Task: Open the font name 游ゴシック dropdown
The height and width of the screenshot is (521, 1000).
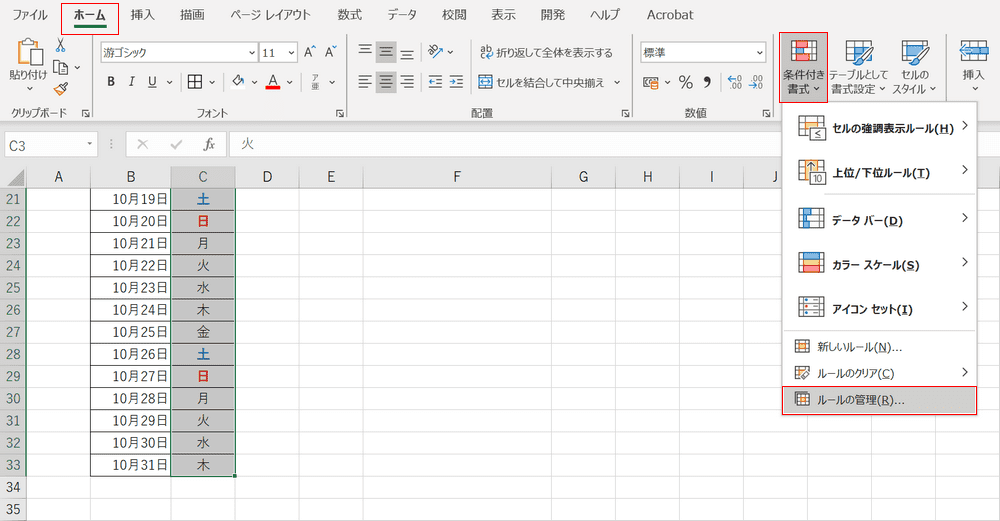Action: click(x=252, y=53)
